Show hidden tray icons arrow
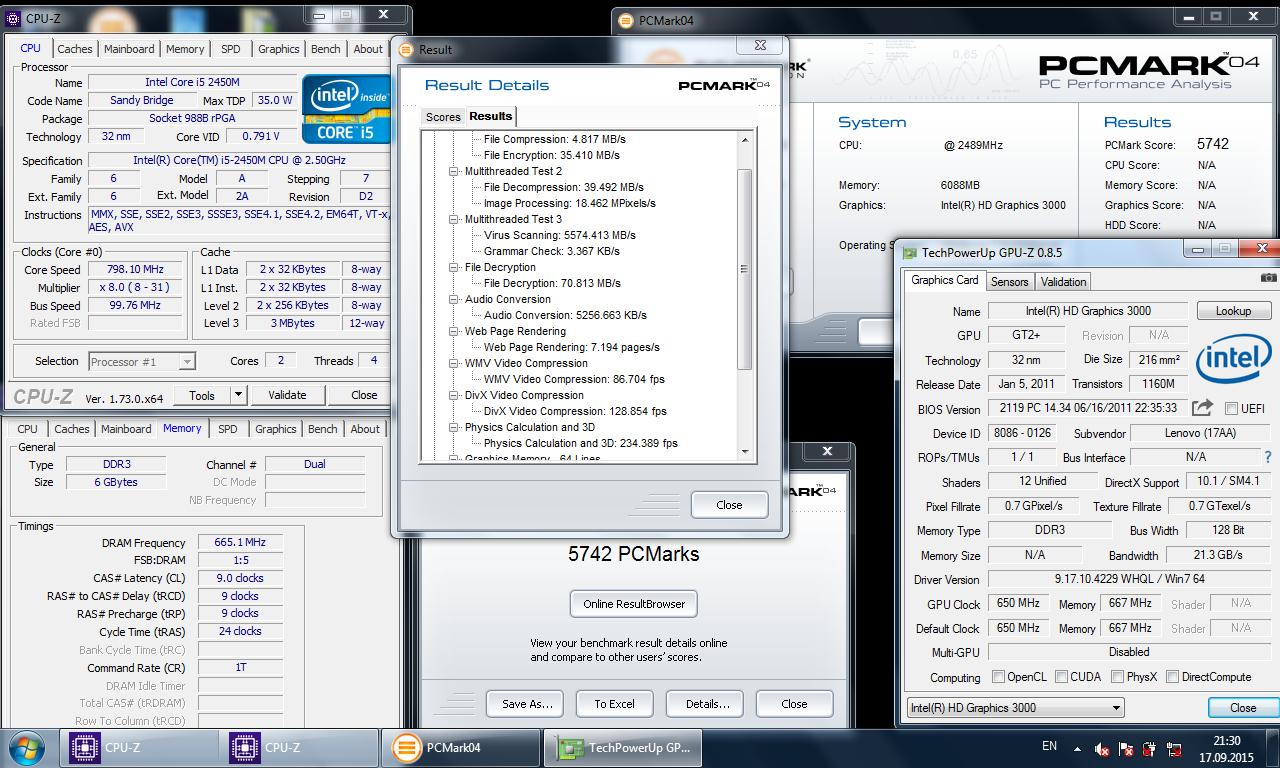The height and width of the screenshot is (768, 1280). click(1075, 747)
